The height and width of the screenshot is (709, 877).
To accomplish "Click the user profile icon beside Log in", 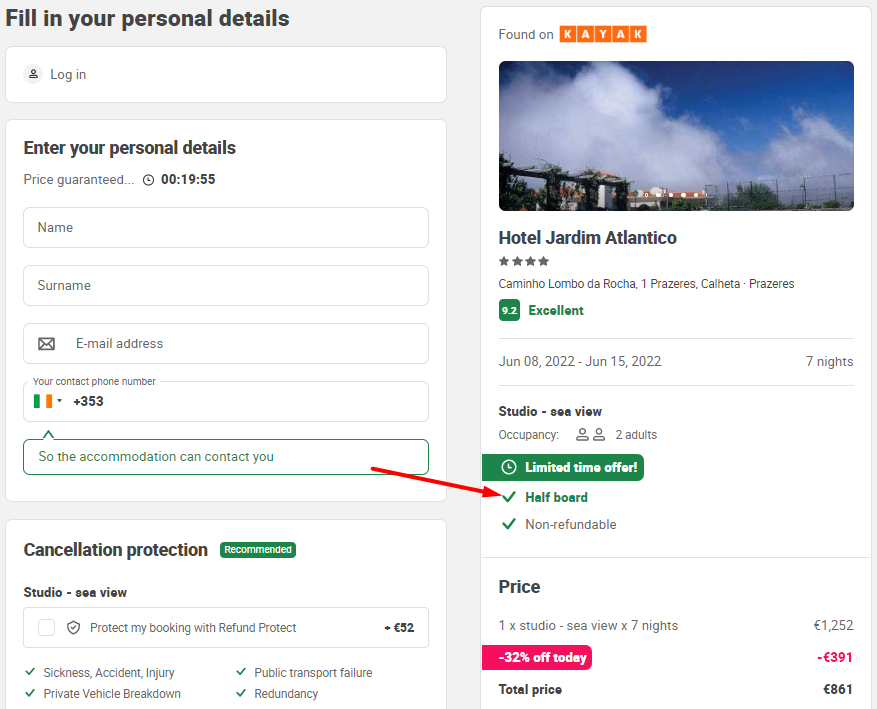I will (x=34, y=74).
